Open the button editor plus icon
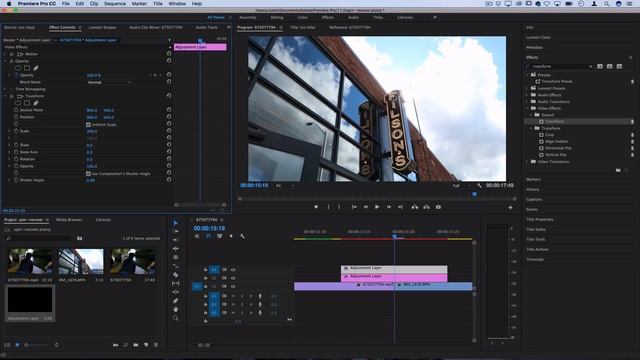The image size is (640, 360). point(510,207)
